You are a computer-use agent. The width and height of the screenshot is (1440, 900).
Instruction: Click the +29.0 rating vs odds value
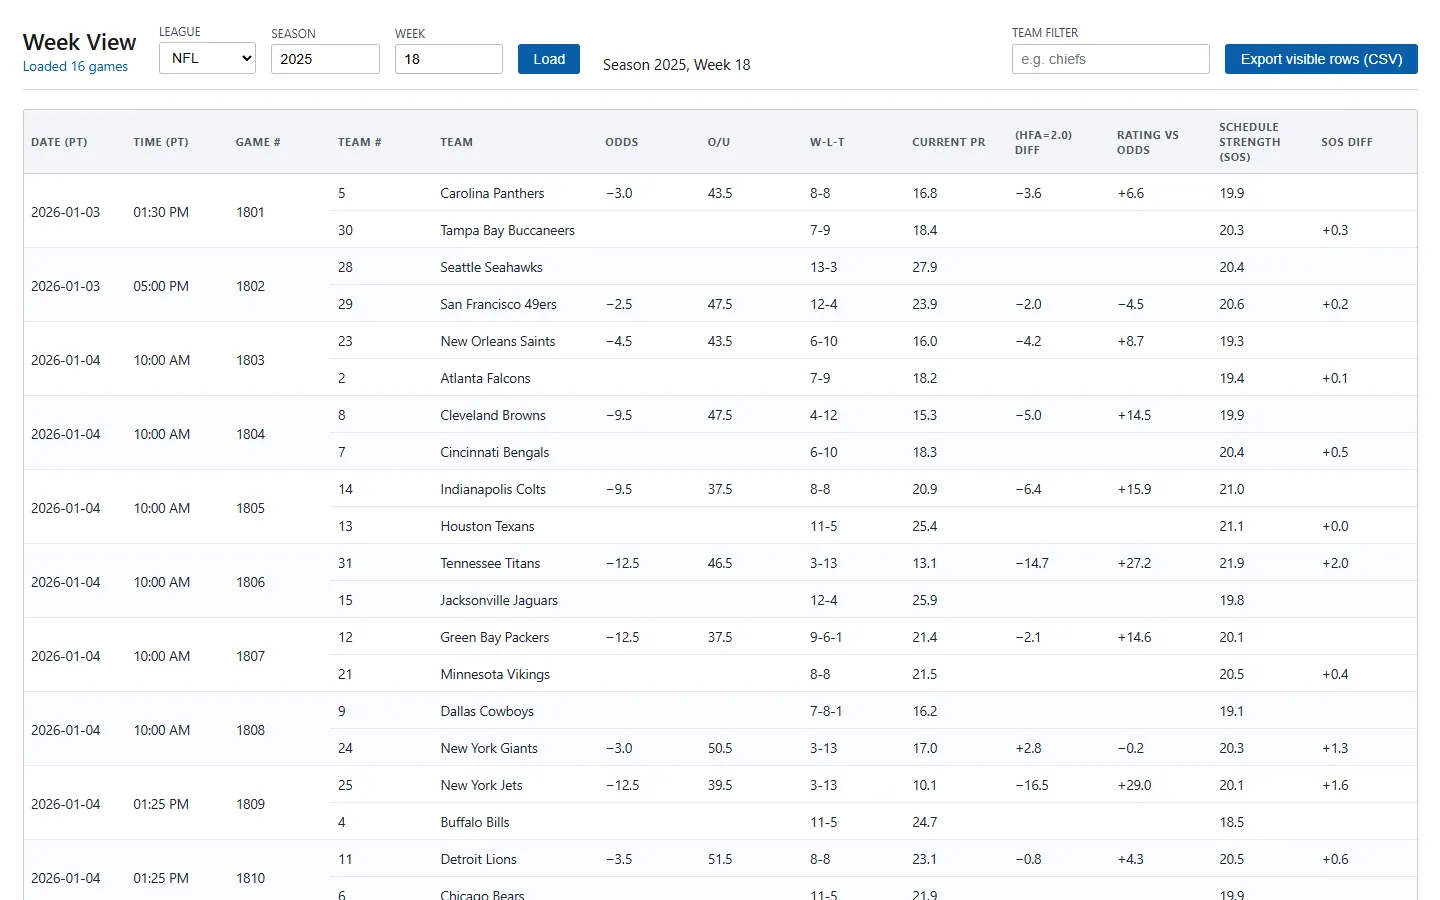1134,785
